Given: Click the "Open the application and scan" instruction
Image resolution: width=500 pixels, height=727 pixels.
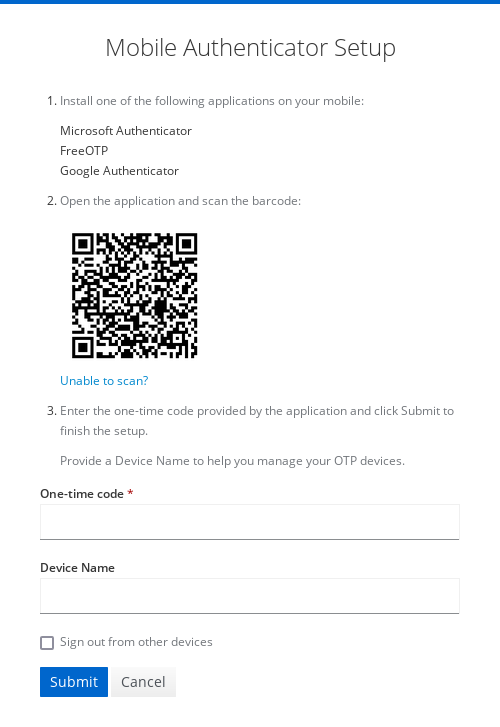Looking at the screenshot, I should (180, 201).
